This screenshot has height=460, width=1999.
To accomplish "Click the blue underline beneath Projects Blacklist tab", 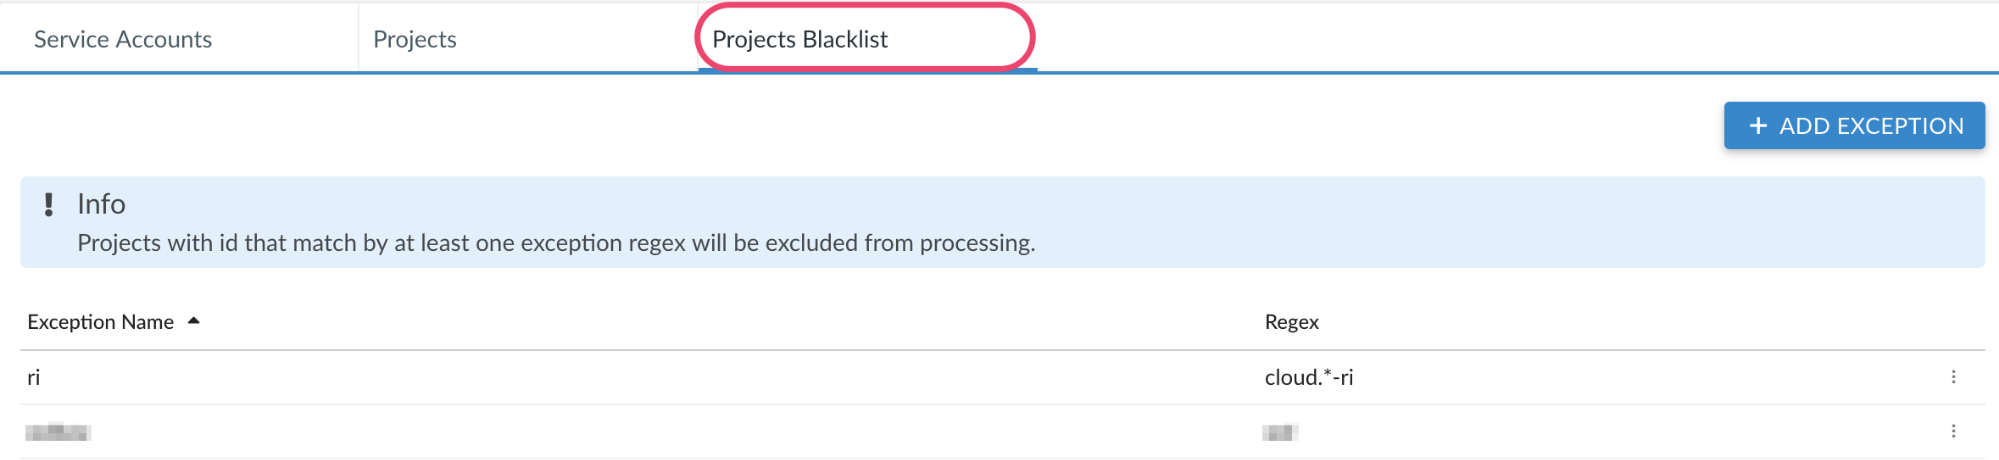I will [x=867, y=71].
